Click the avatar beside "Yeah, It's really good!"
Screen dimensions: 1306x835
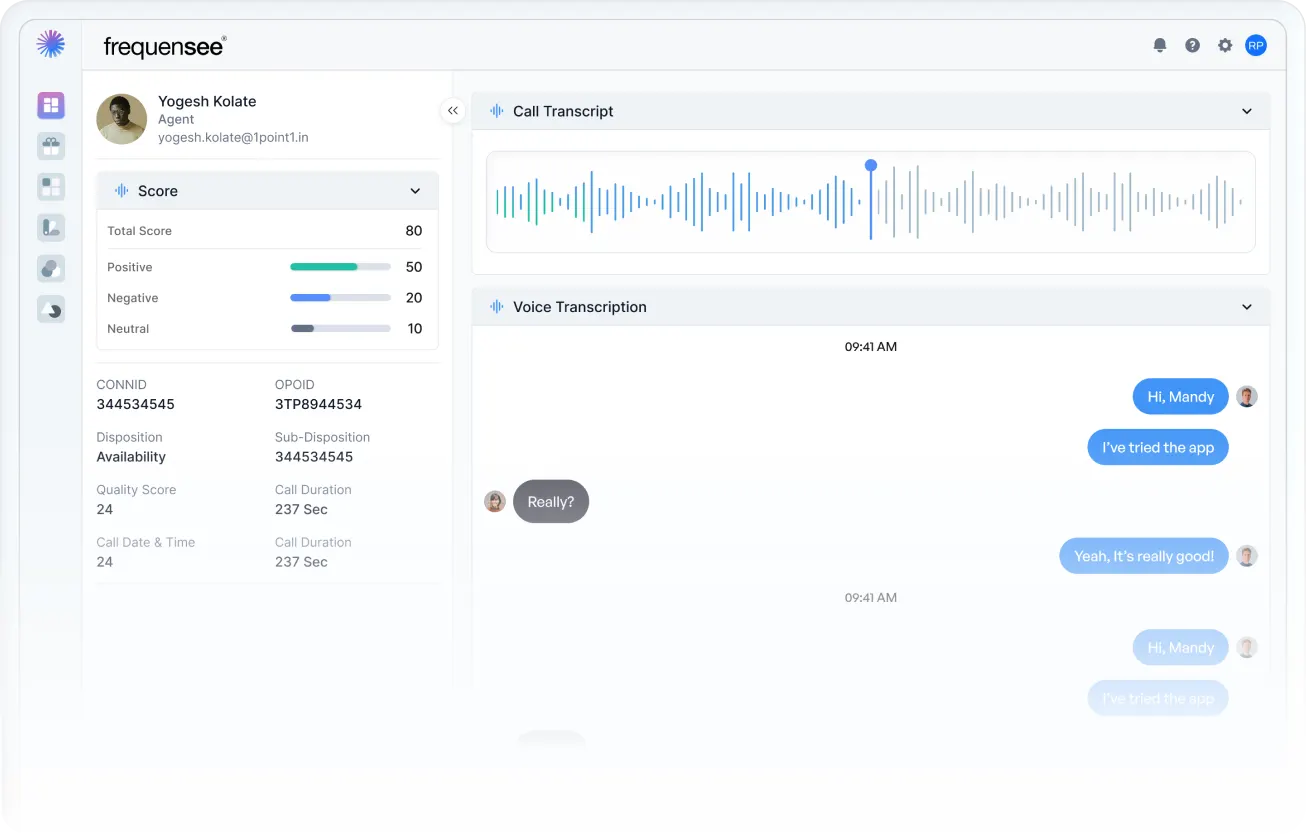click(x=1247, y=556)
